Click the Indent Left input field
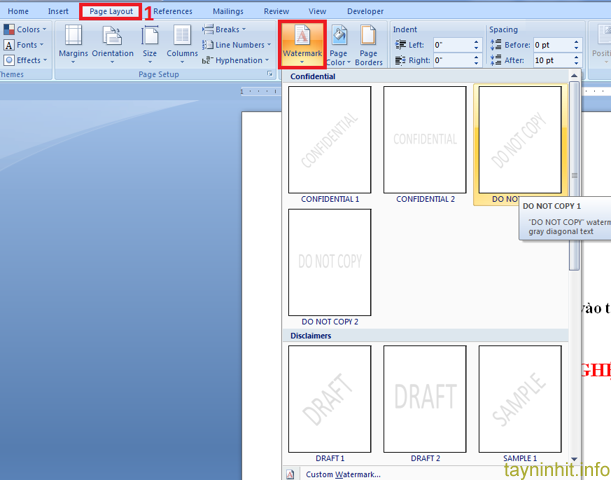This screenshot has height=480, width=611. [x=455, y=45]
